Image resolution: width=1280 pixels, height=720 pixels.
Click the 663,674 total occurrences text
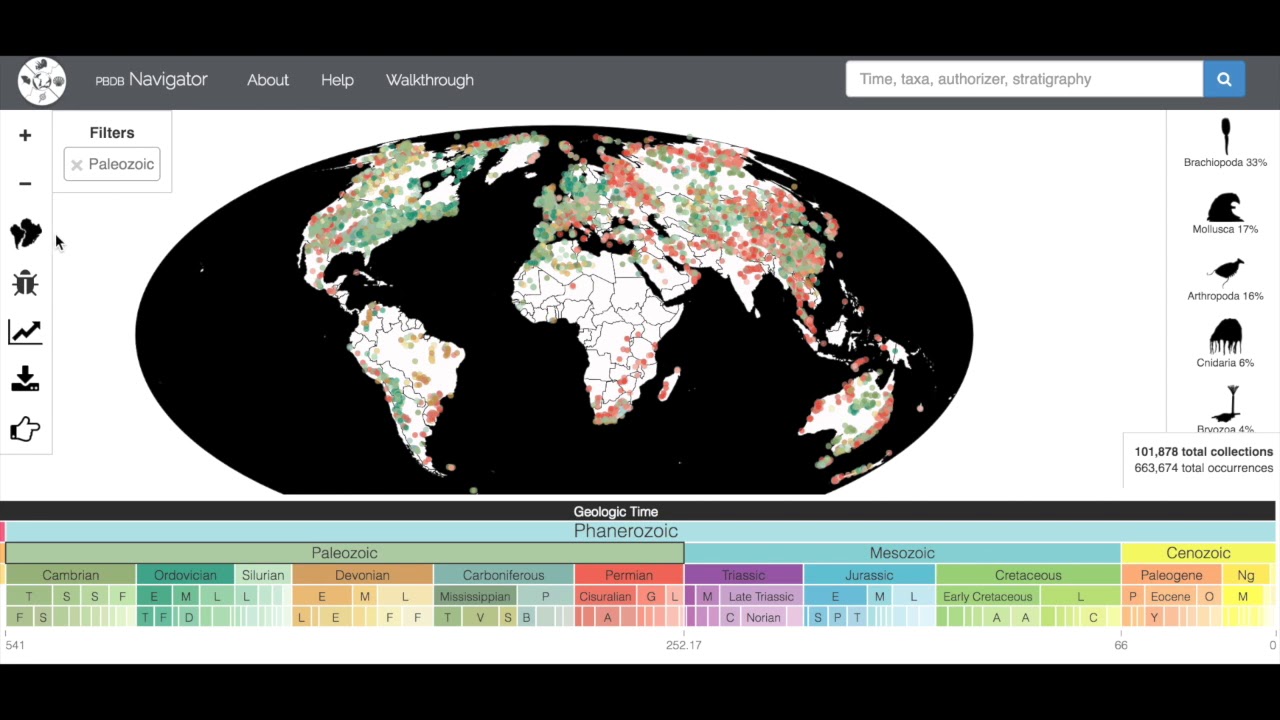[1204, 468]
